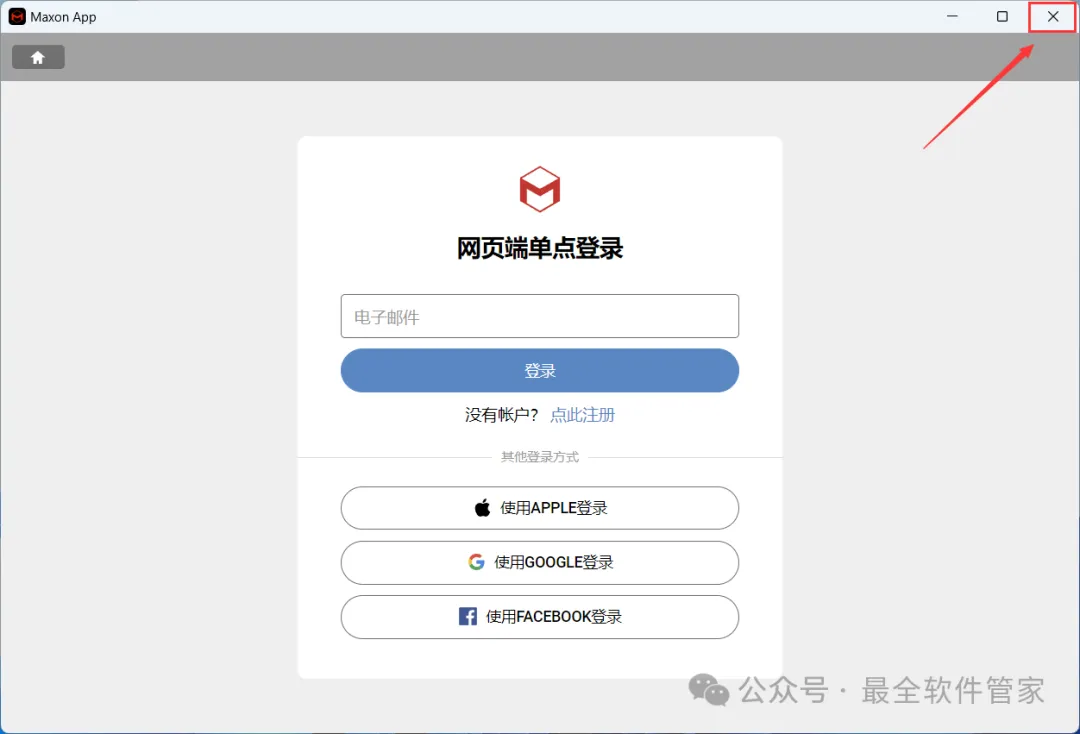Click the Maxon App logo in title bar
Viewport: 1080px width, 734px height.
pyautogui.click(x=17, y=17)
